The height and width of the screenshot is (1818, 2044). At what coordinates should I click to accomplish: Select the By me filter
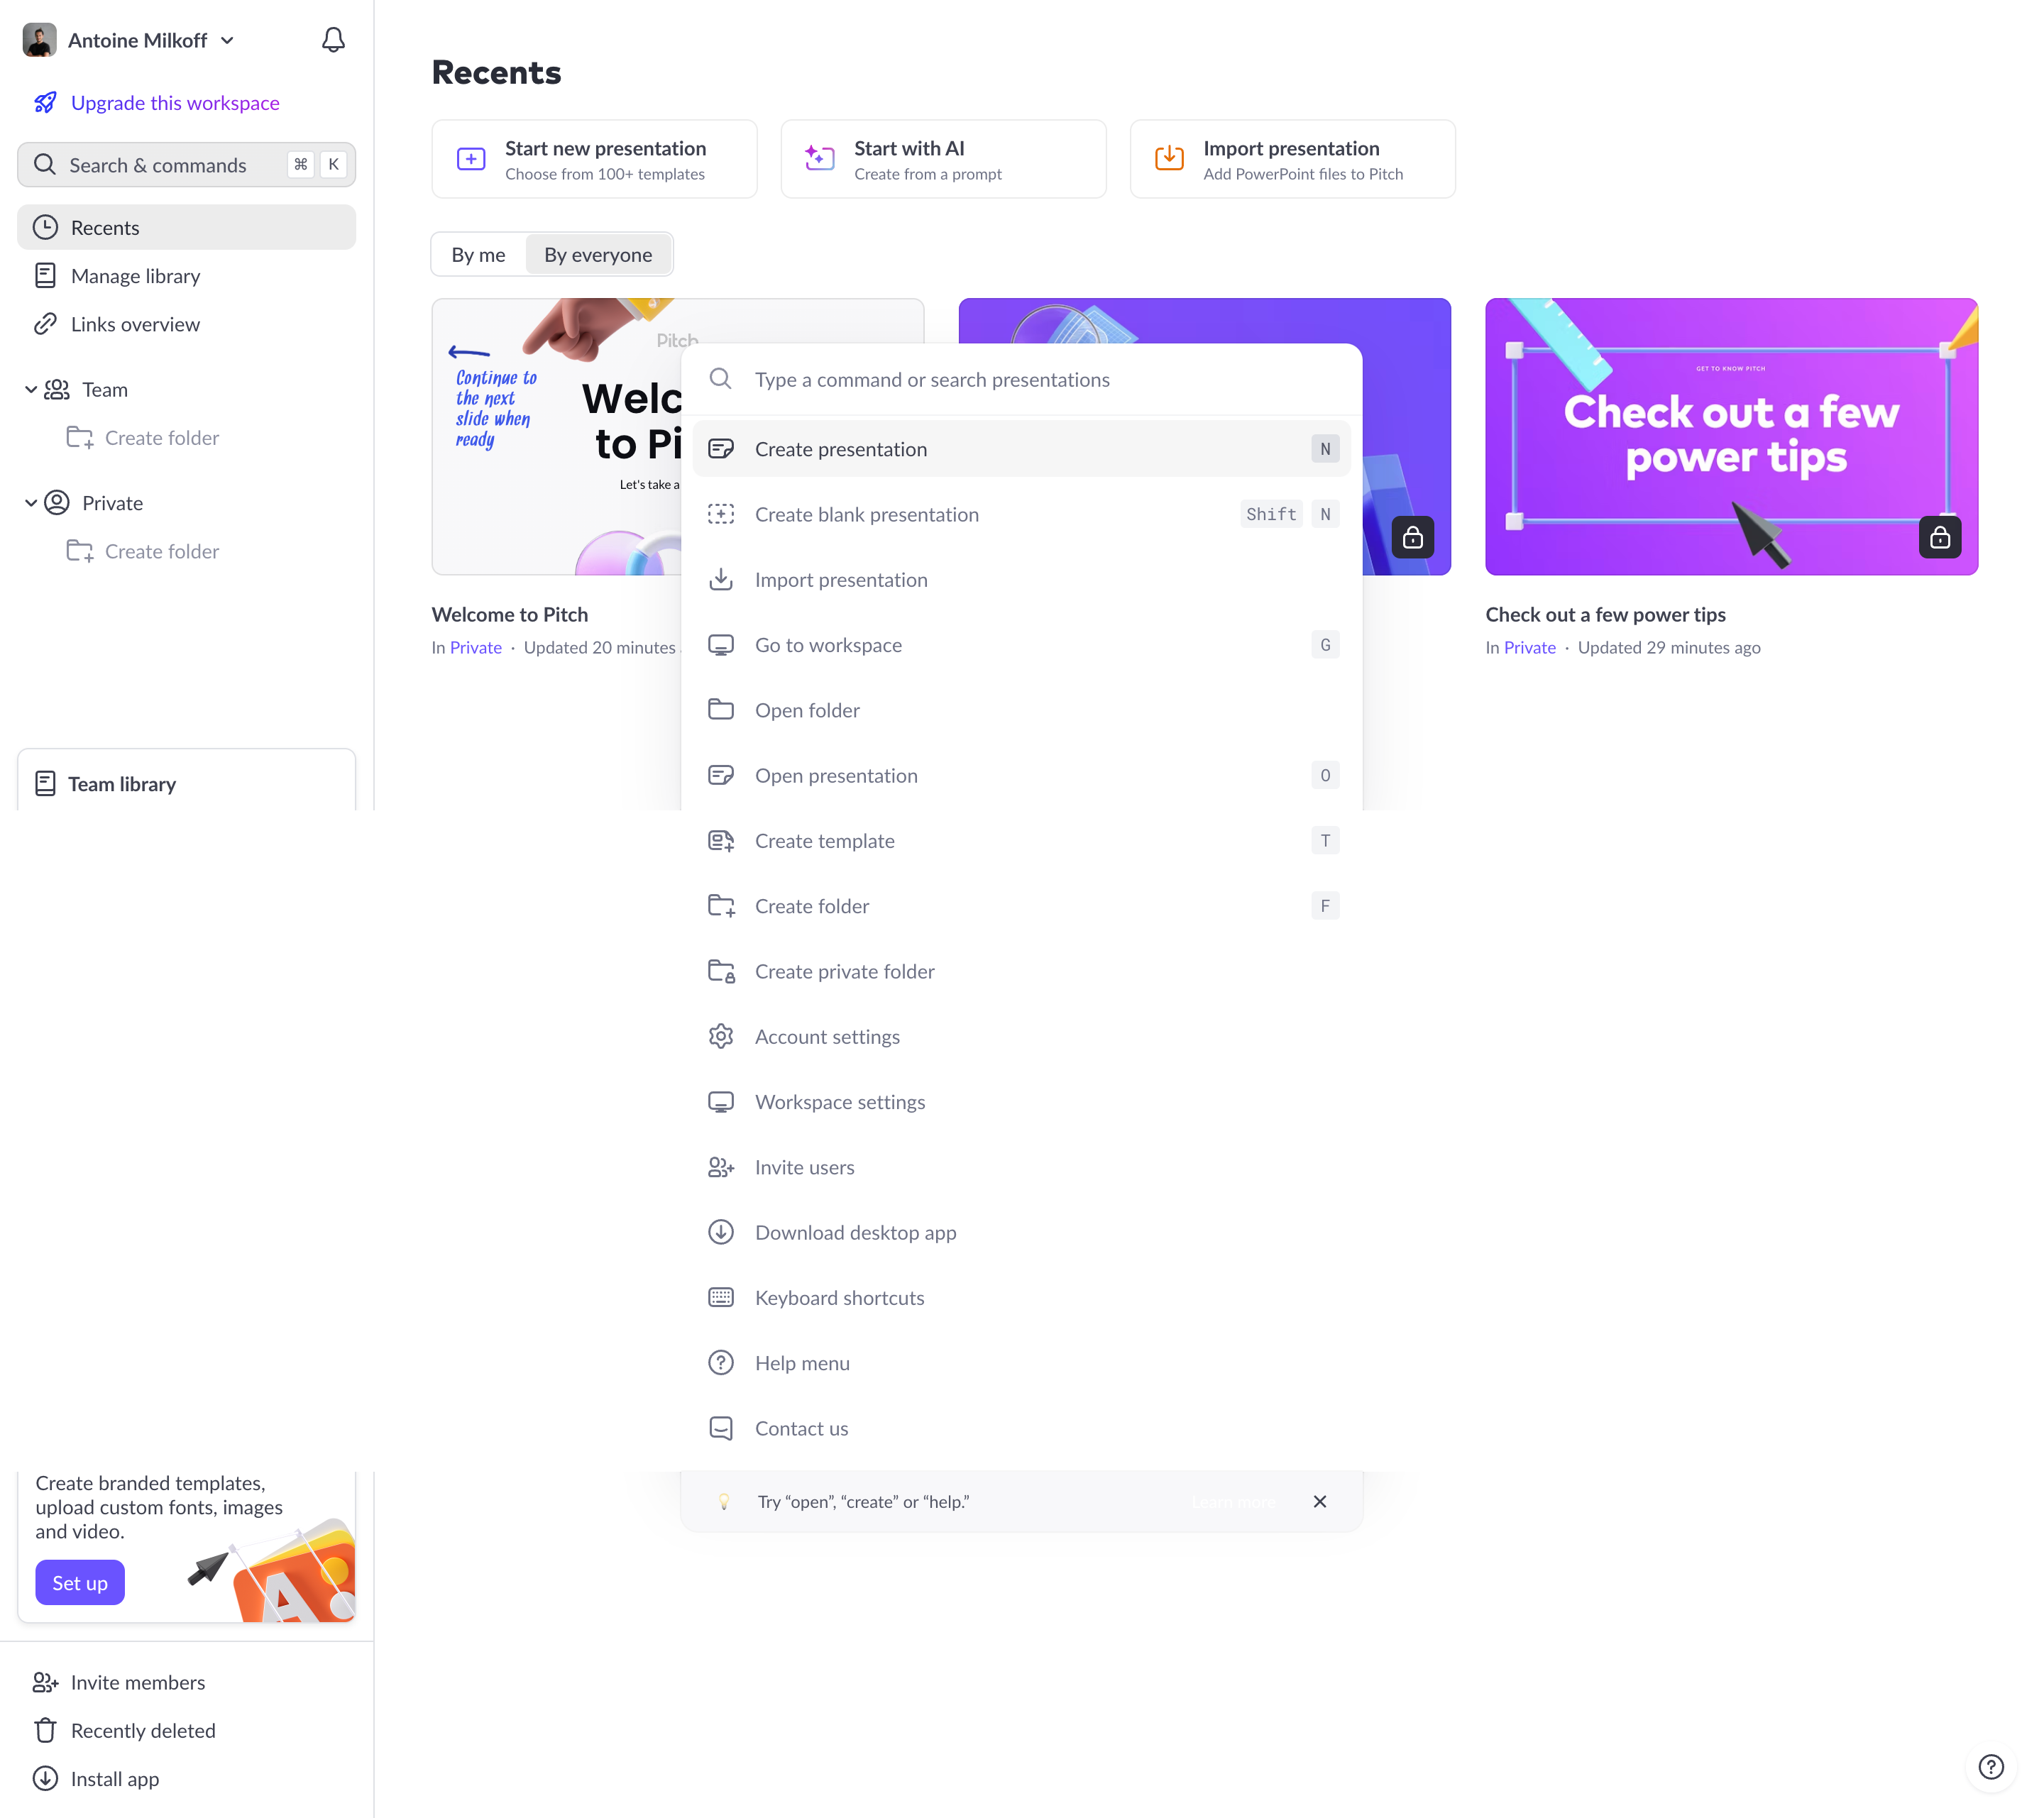click(x=478, y=255)
